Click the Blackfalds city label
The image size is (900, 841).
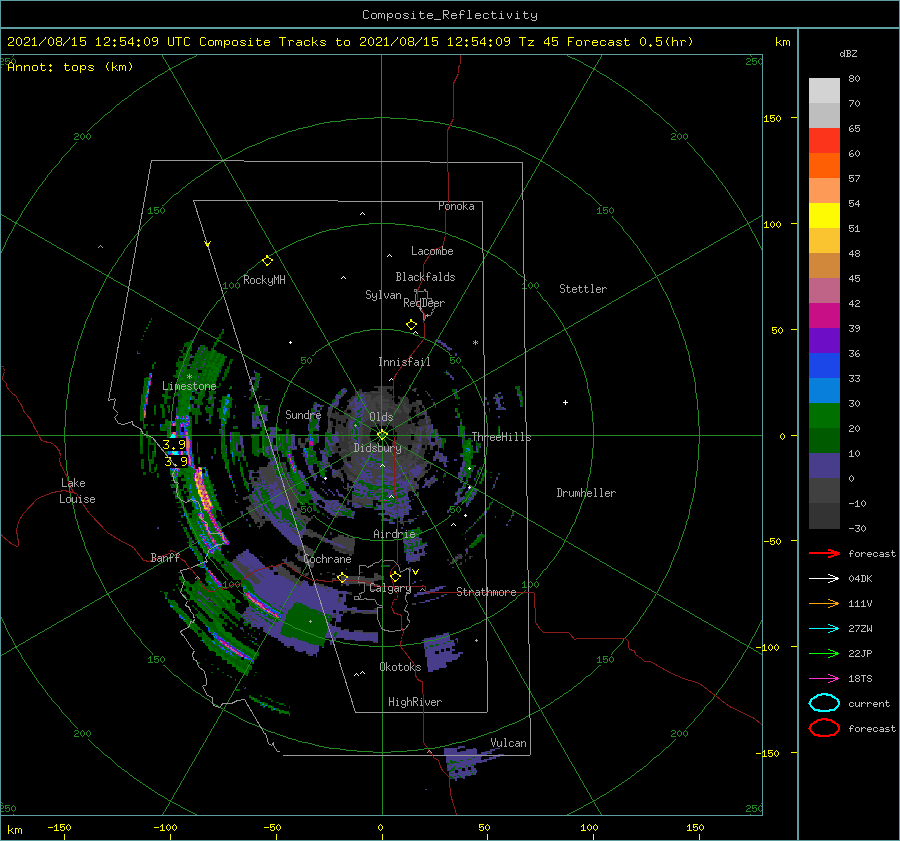pyautogui.click(x=425, y=277)
